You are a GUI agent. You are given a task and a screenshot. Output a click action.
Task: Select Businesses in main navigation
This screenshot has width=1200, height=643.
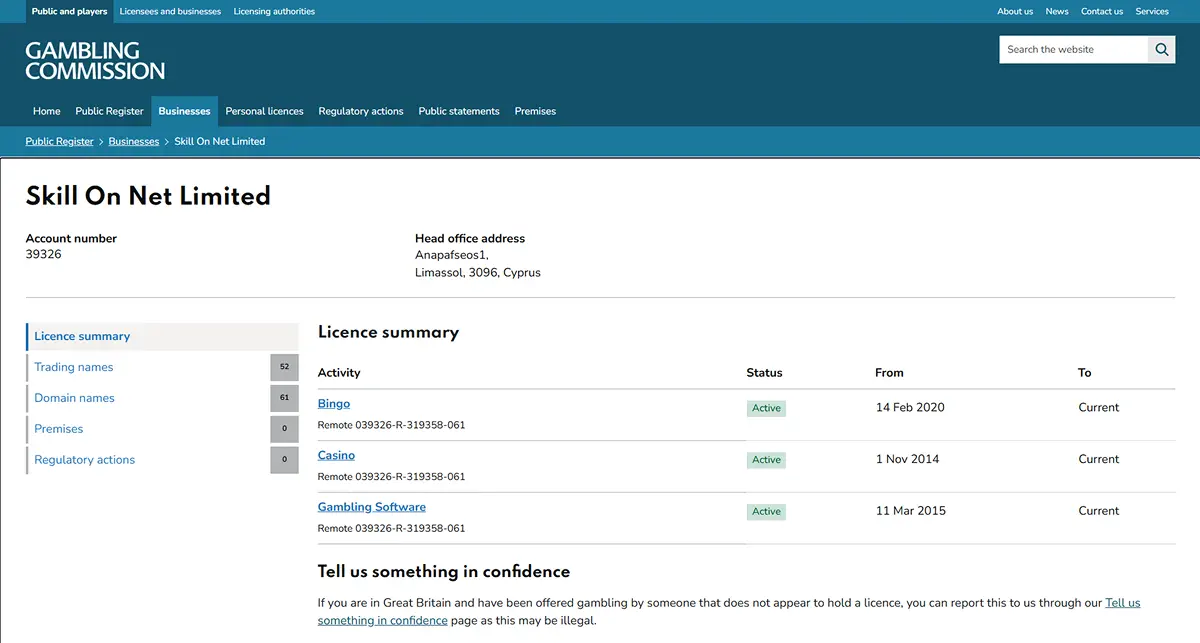click(185, 111)
